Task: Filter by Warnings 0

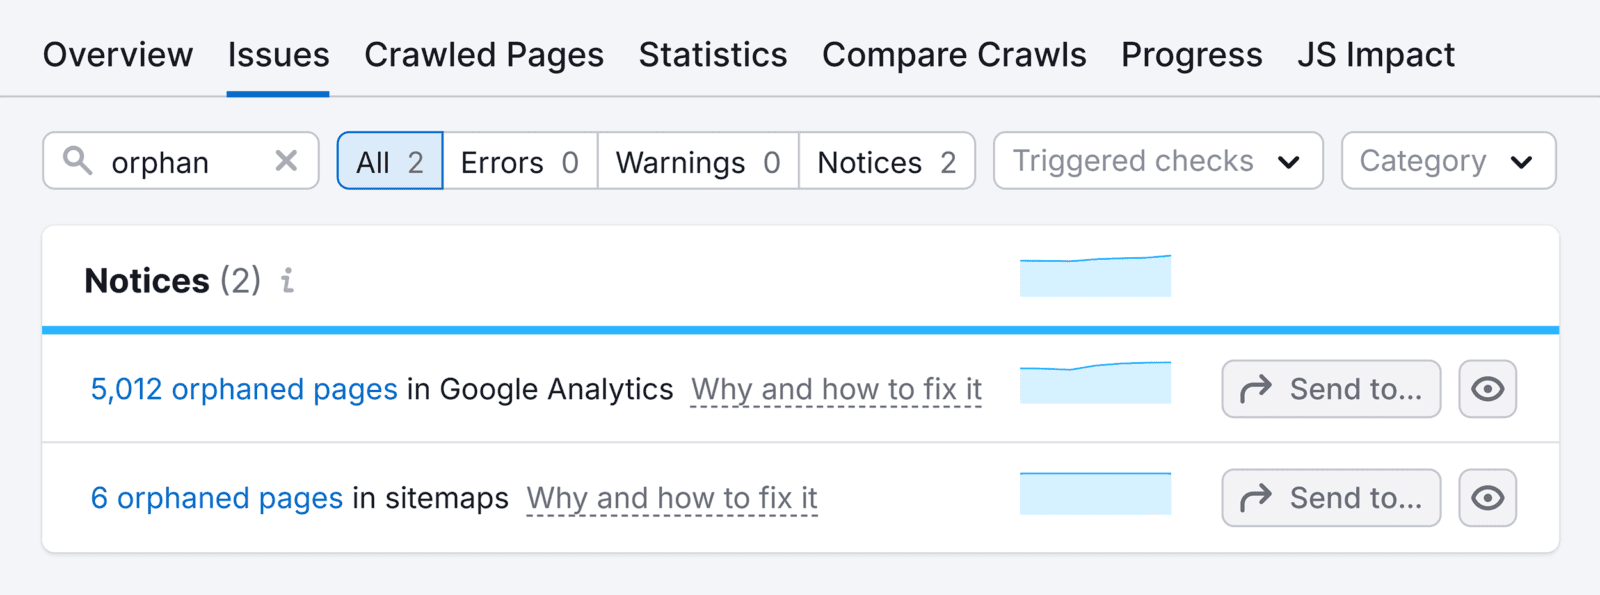Action: pyautogui.click(x=698, y=161)
